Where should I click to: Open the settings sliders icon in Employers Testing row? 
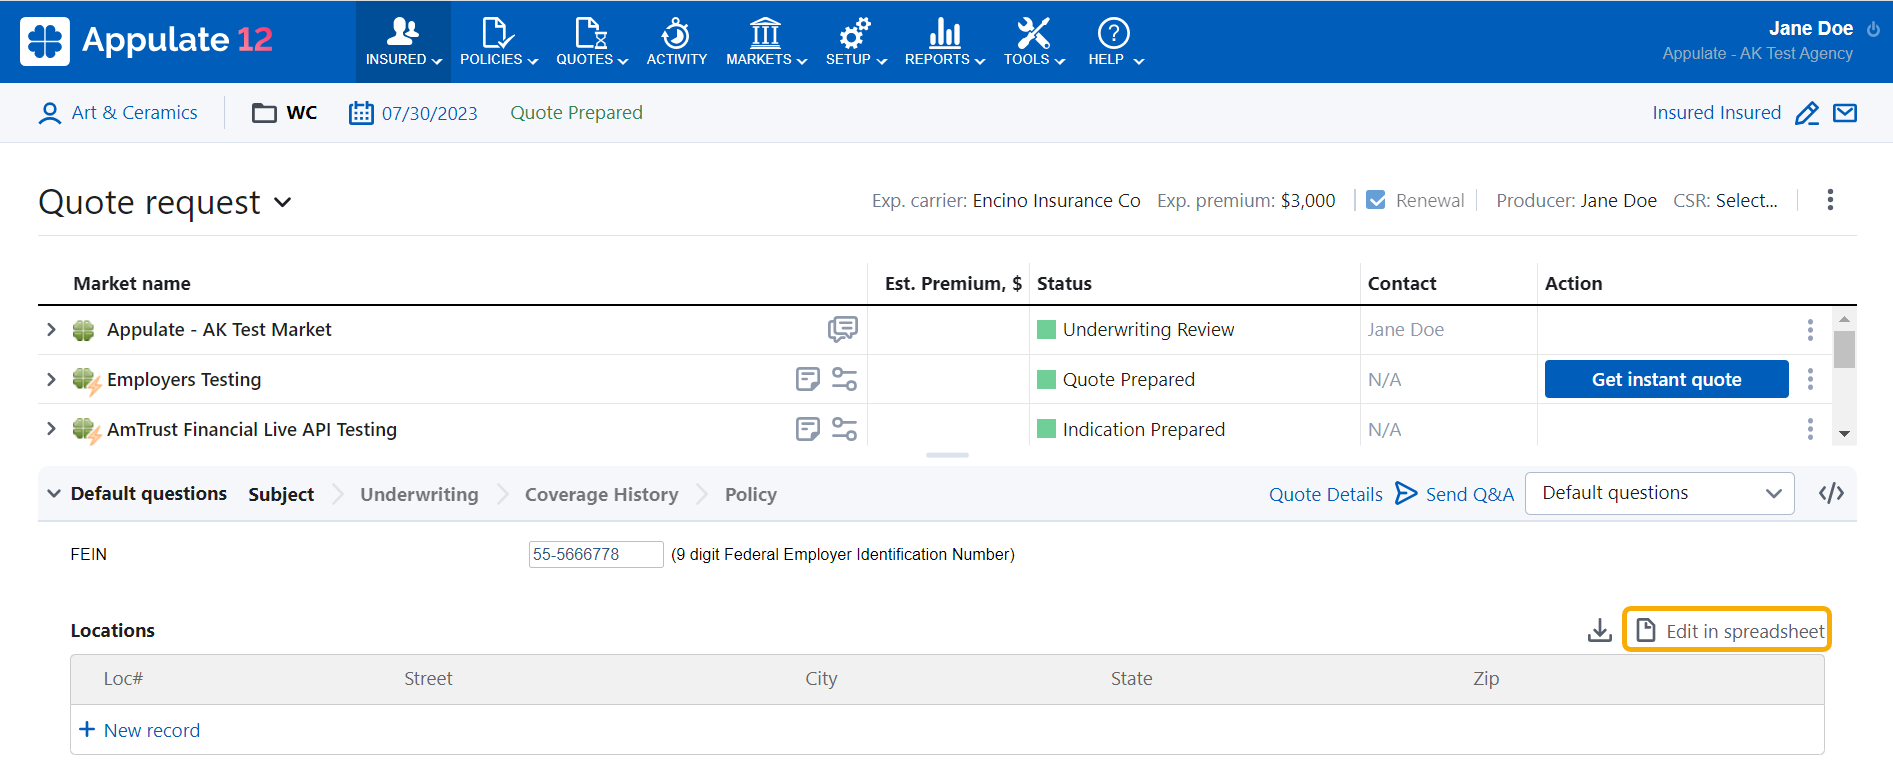(845, 379)
